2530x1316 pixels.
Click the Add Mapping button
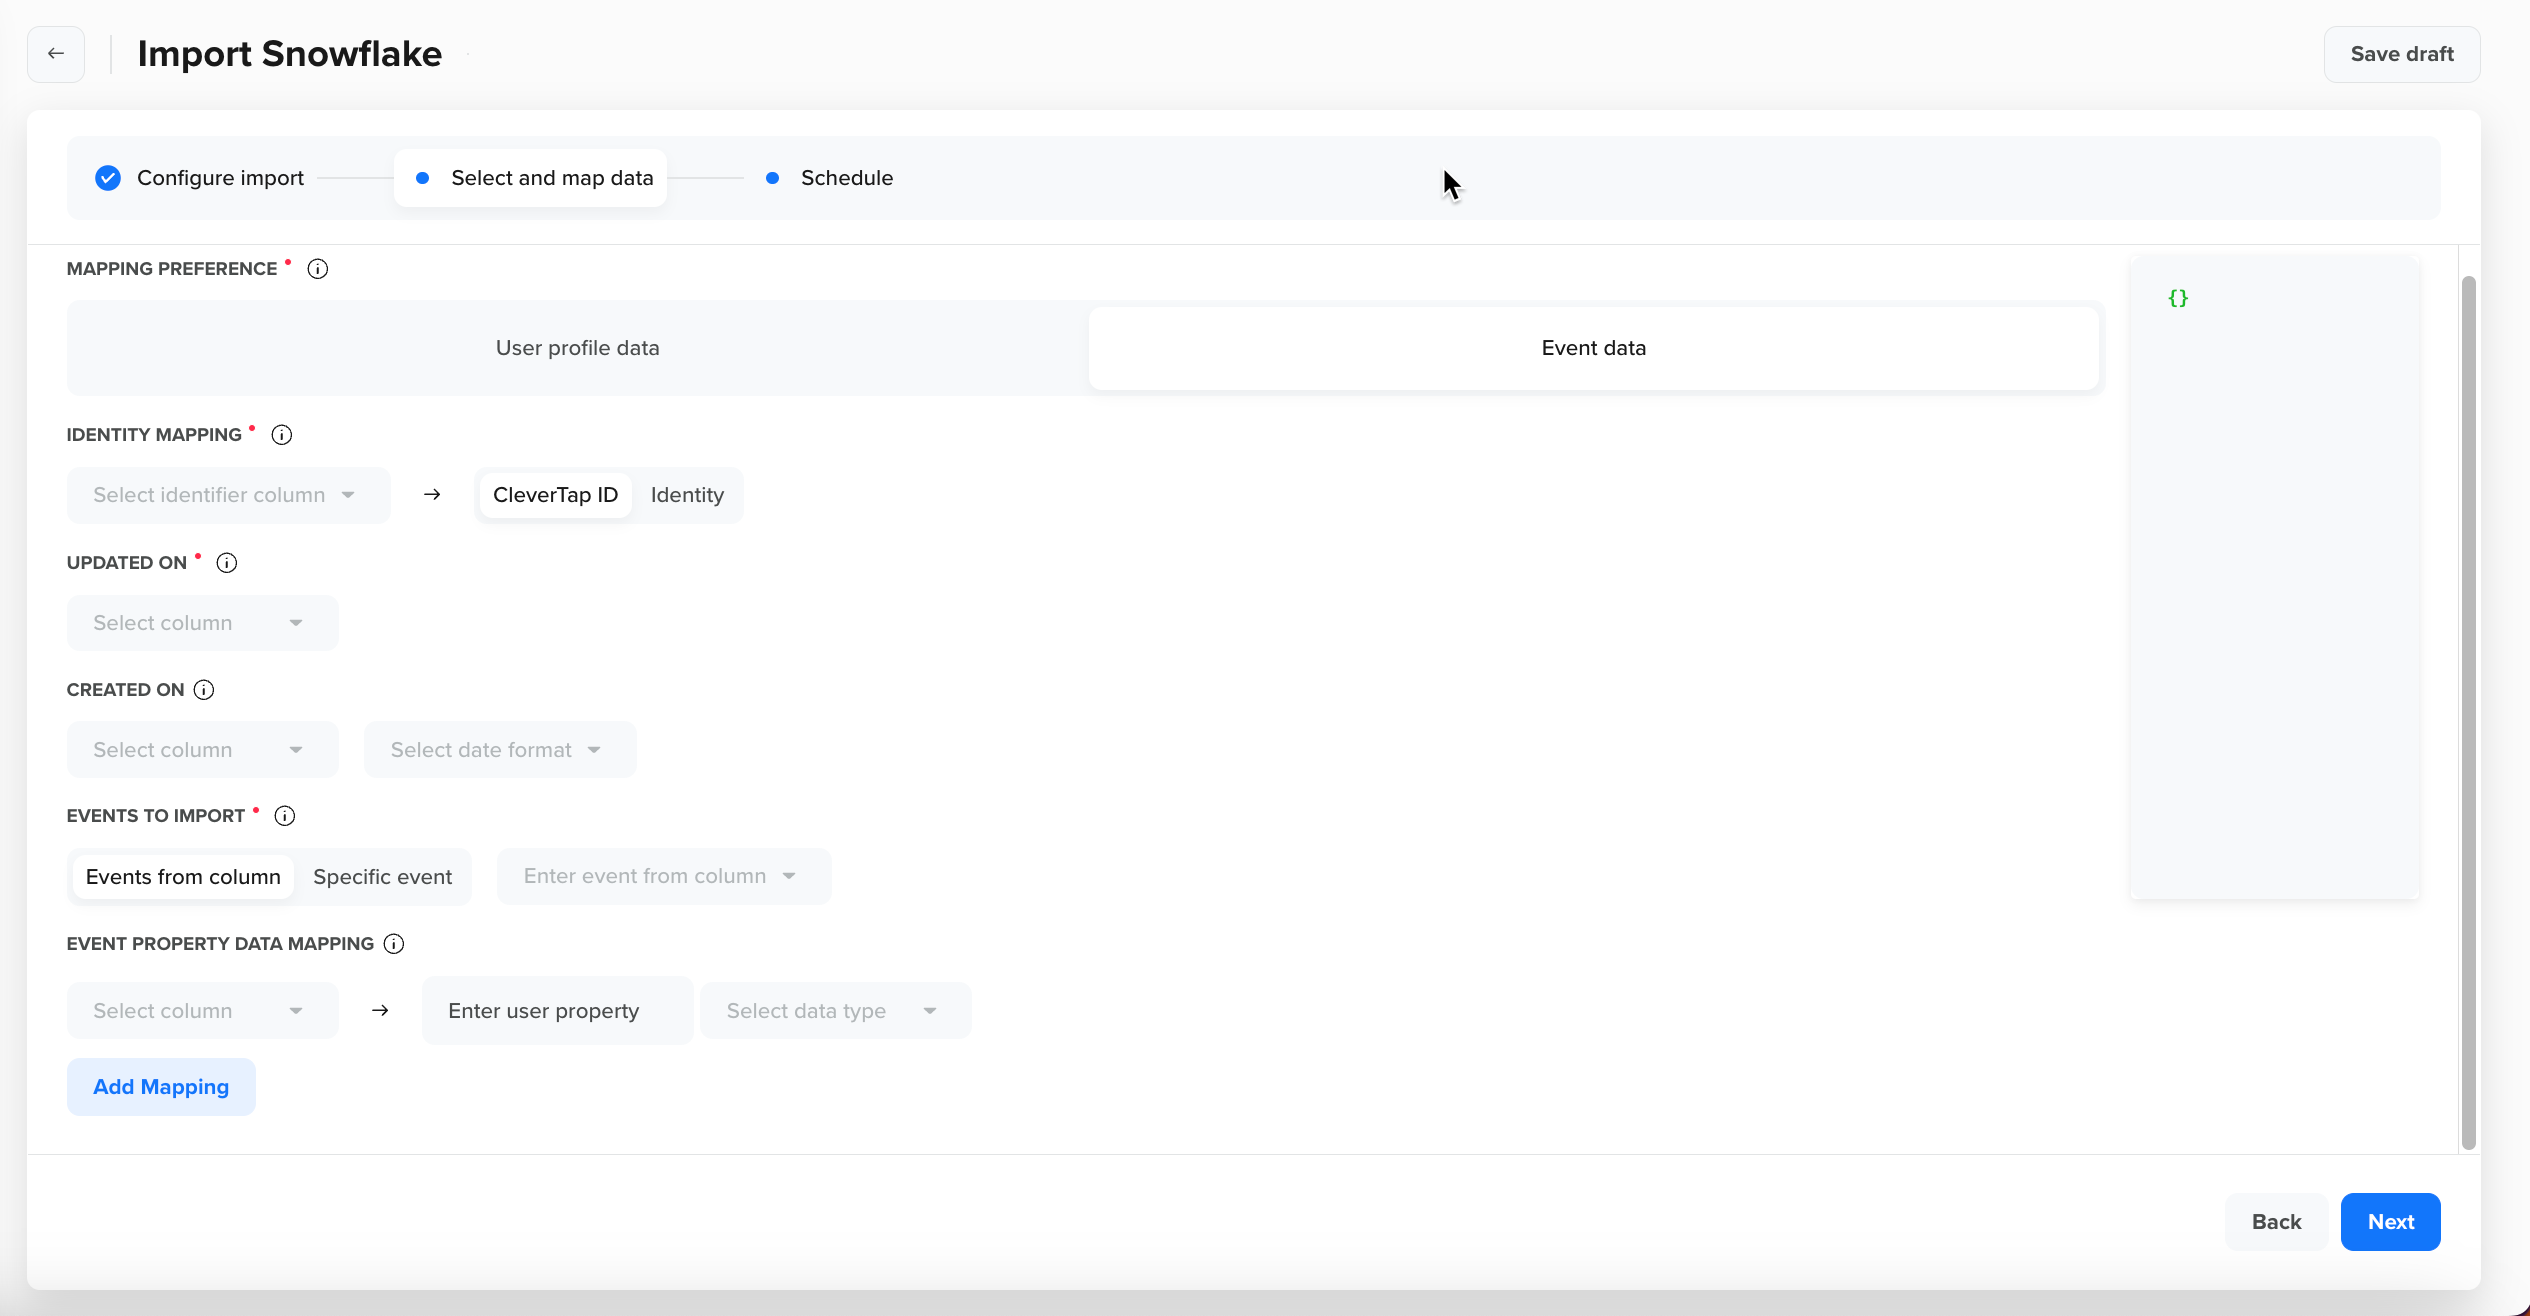pos(161,1087)
